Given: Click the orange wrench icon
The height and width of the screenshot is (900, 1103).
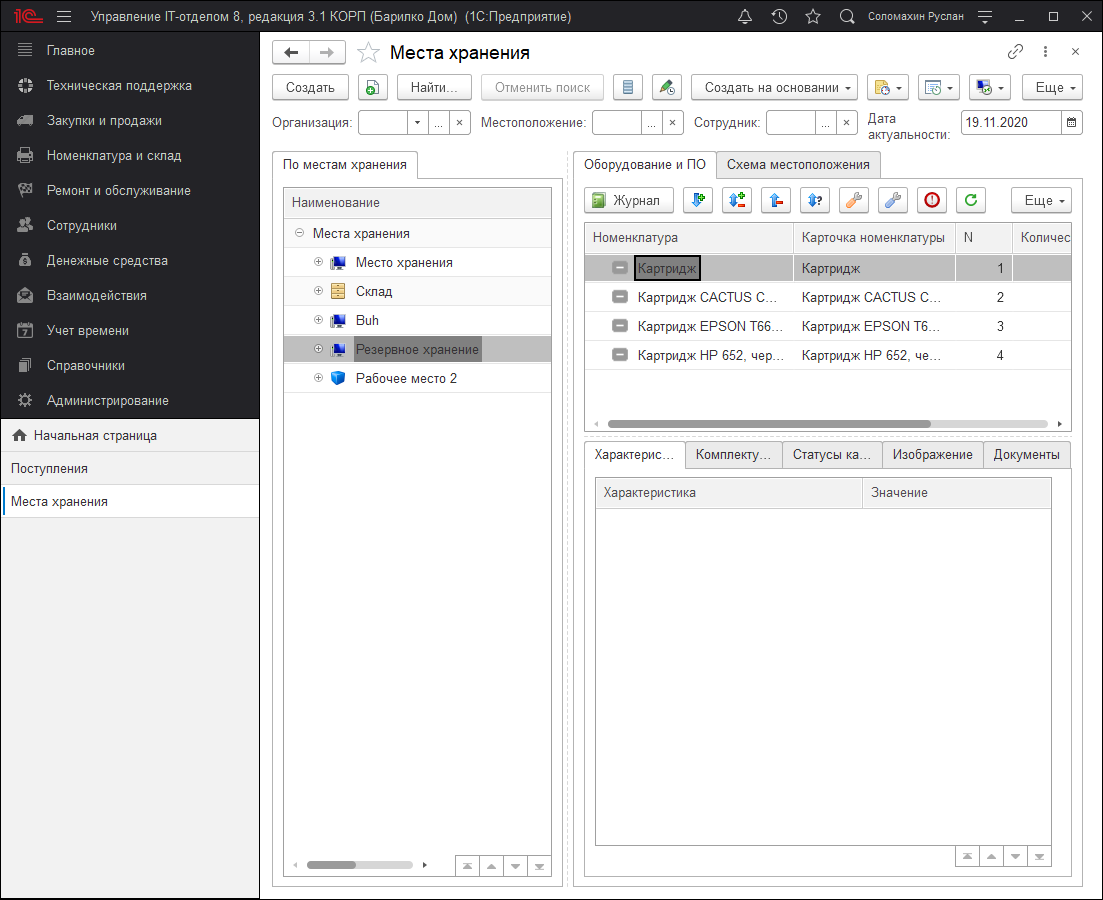Looking at the screenshot, I should (x=854, y=200).
